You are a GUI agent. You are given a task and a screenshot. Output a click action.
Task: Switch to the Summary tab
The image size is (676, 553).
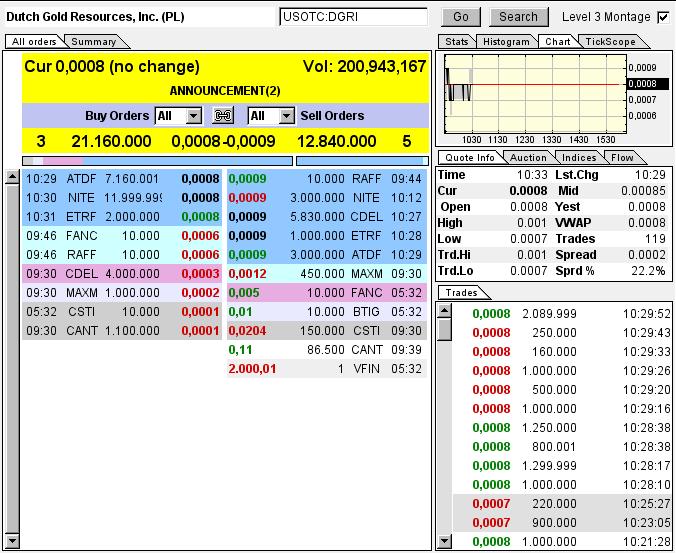coord(93,42)
